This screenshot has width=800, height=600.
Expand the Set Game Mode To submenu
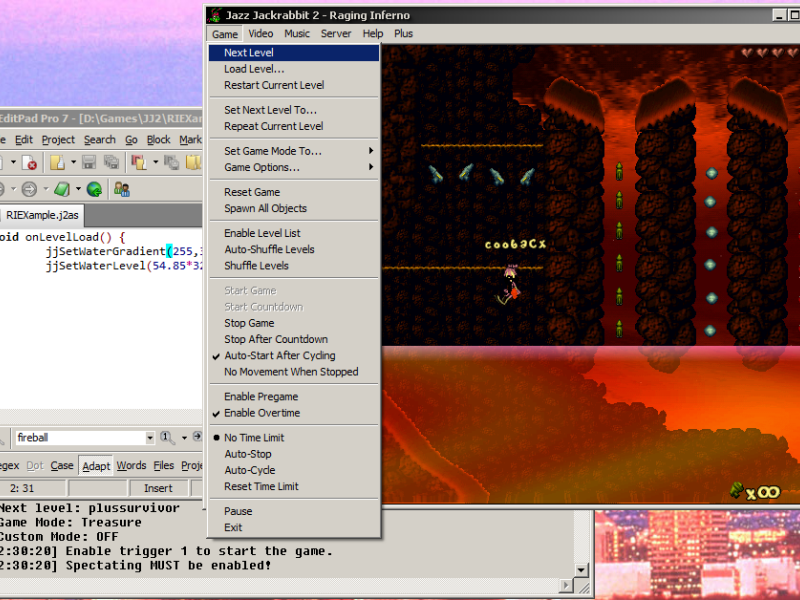pos(293,151)
